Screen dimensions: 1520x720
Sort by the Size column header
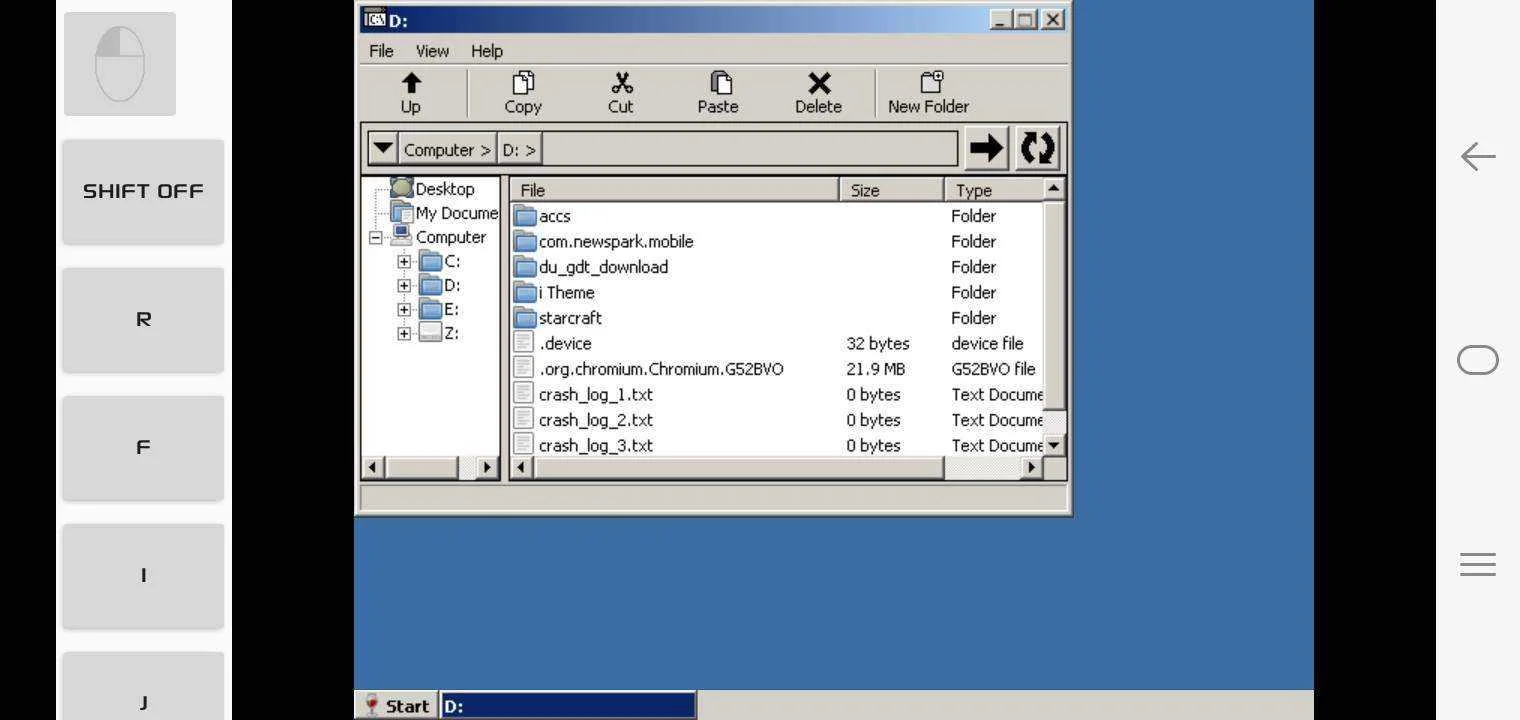[892, 190]
